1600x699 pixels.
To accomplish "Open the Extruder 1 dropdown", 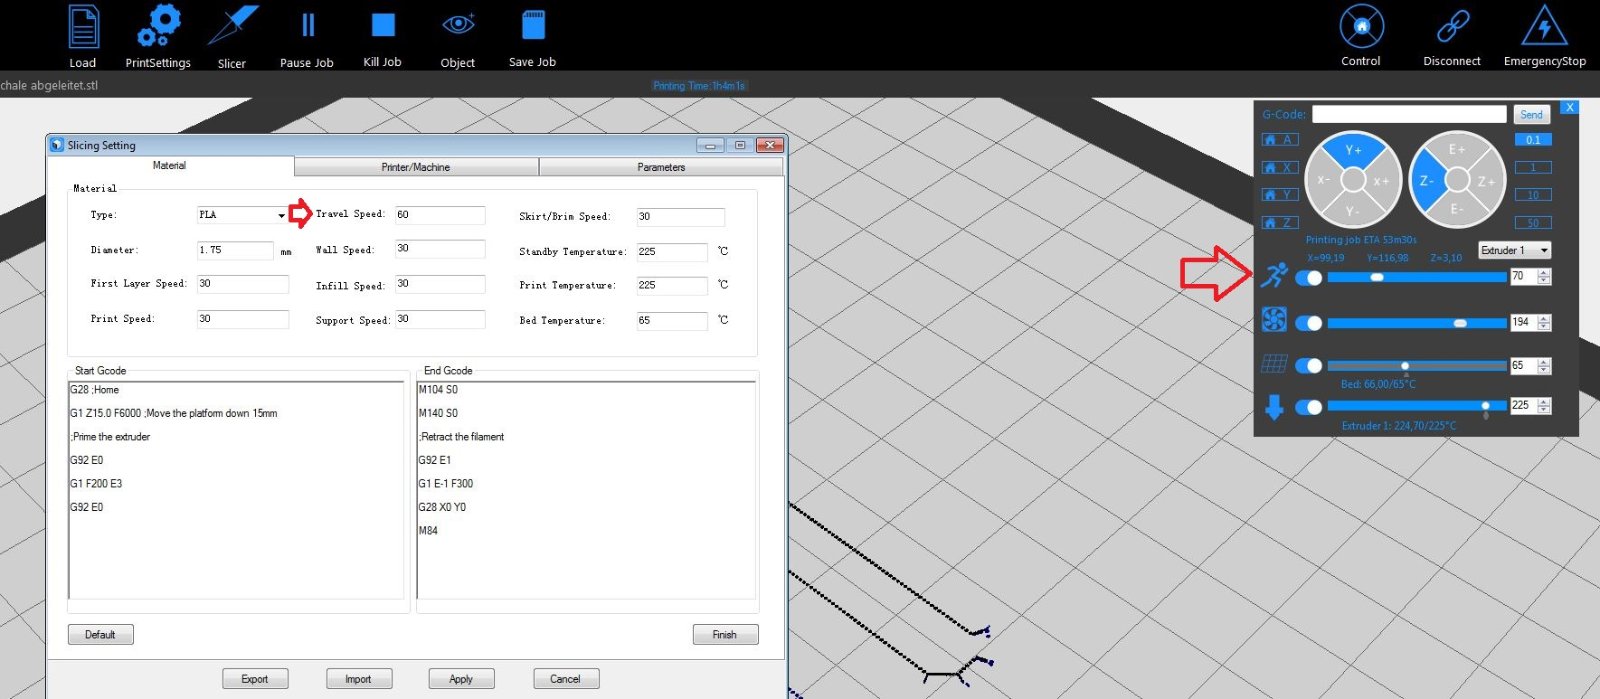I will 1515,250.
